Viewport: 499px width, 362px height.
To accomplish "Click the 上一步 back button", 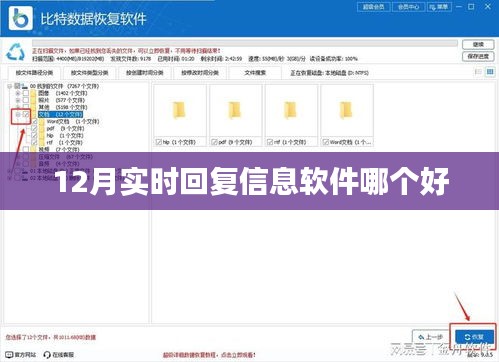I will (431, 337).
